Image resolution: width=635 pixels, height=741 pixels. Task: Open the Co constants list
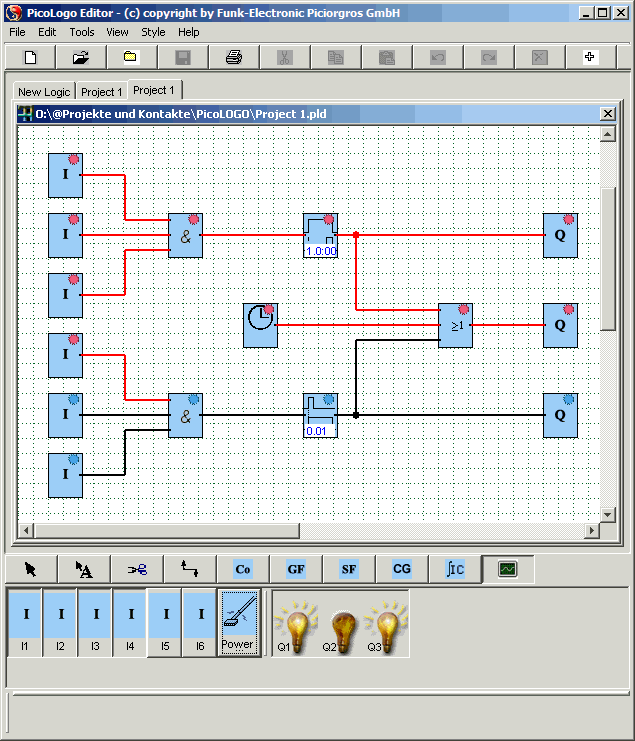[x=242, y=569]
